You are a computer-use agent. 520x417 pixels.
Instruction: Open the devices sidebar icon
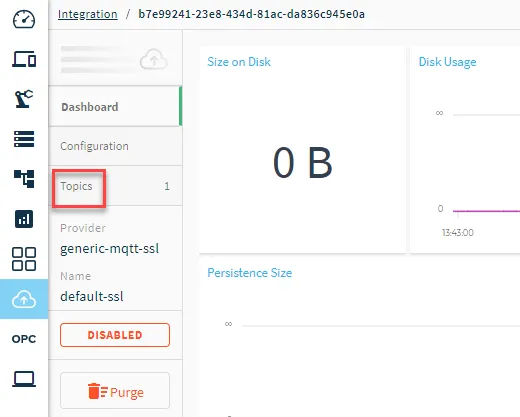pyautogui.click(x=24, y=59)
